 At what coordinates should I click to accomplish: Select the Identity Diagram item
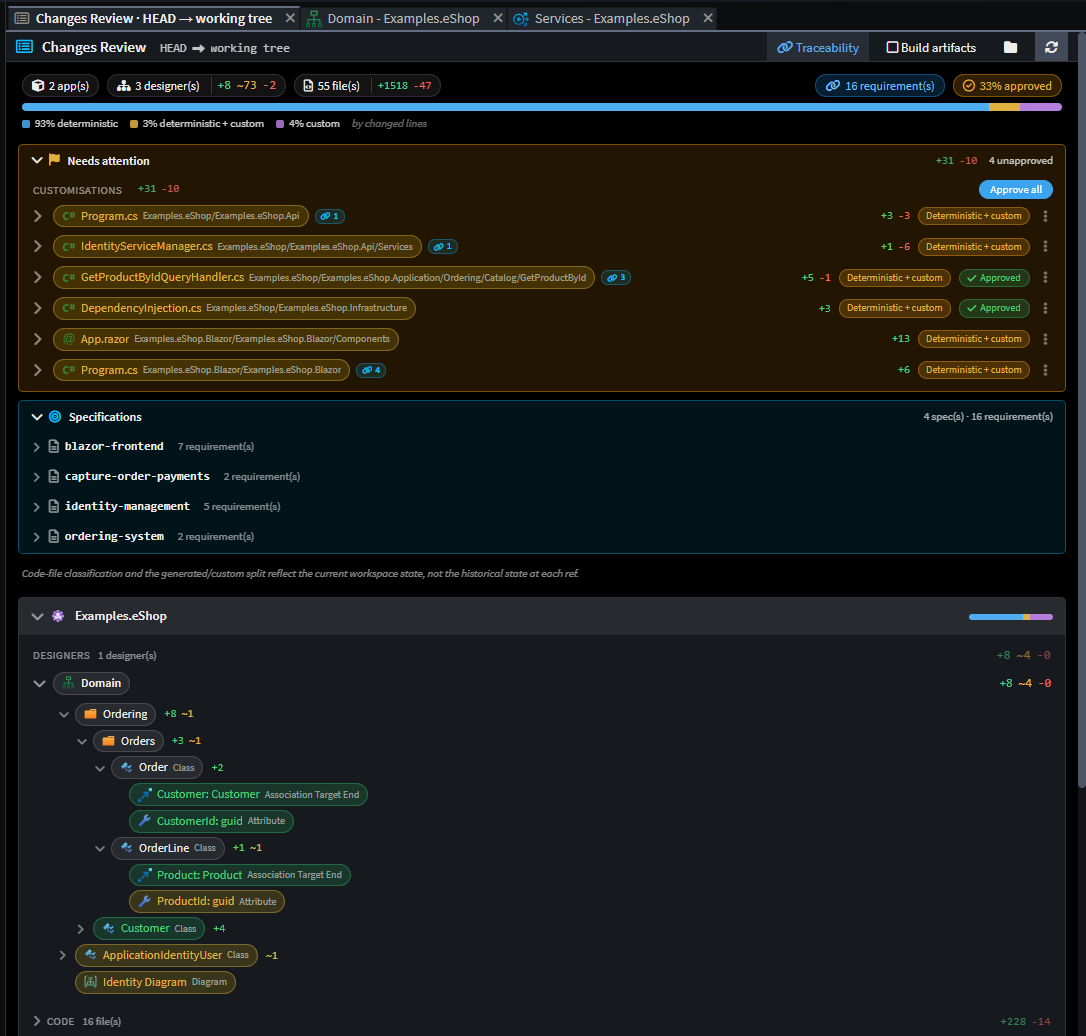[155, 982]
